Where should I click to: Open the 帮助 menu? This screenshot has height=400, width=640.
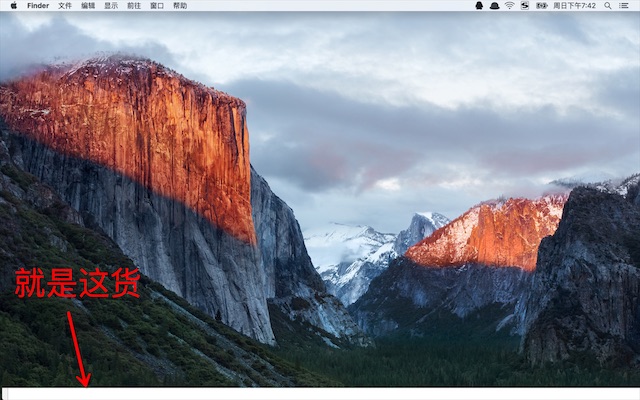point(180,5)
